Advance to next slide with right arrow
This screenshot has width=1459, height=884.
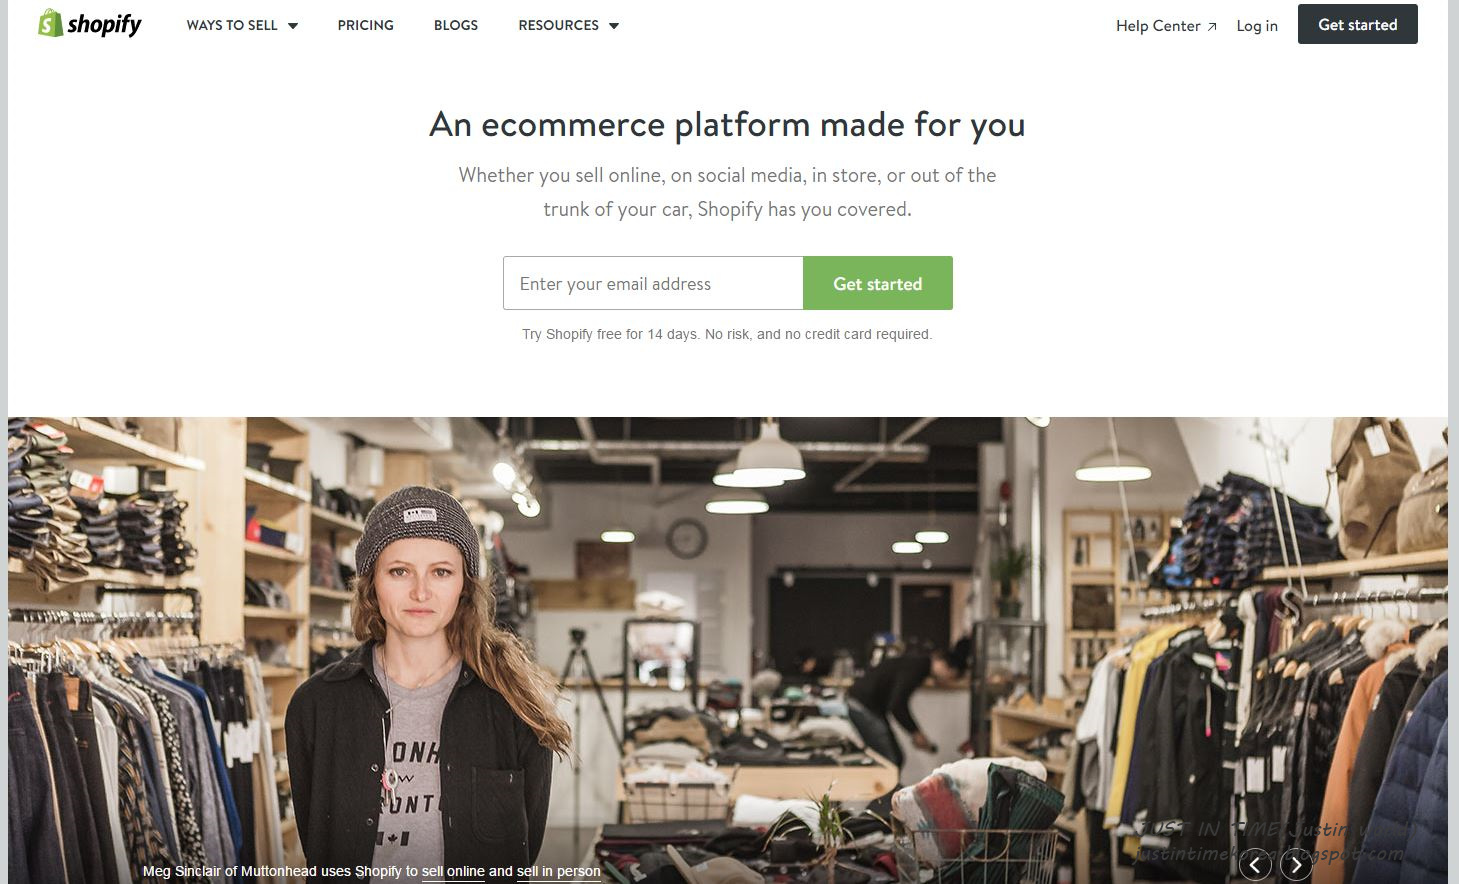(x=1296, y=864)
